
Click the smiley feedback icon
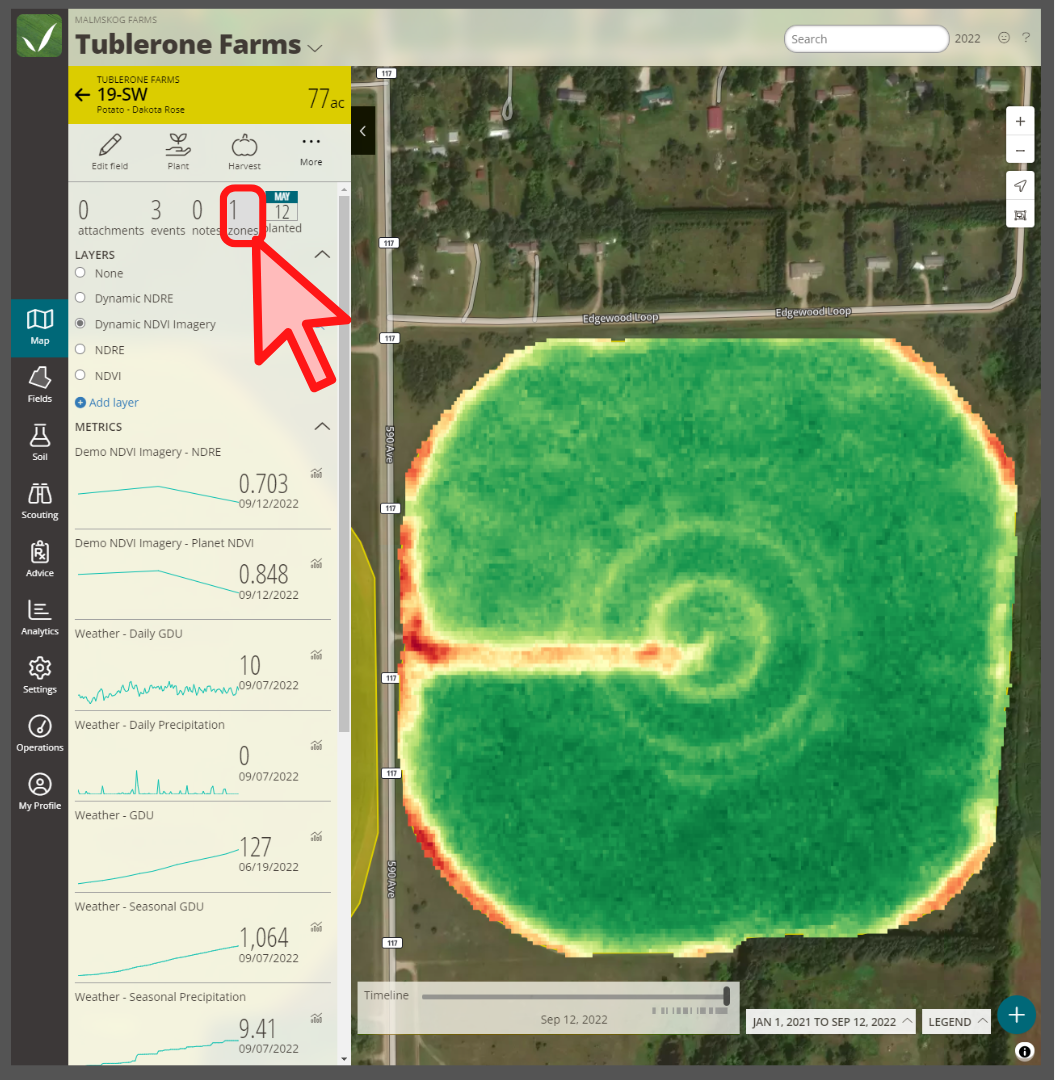(1004, 38)
